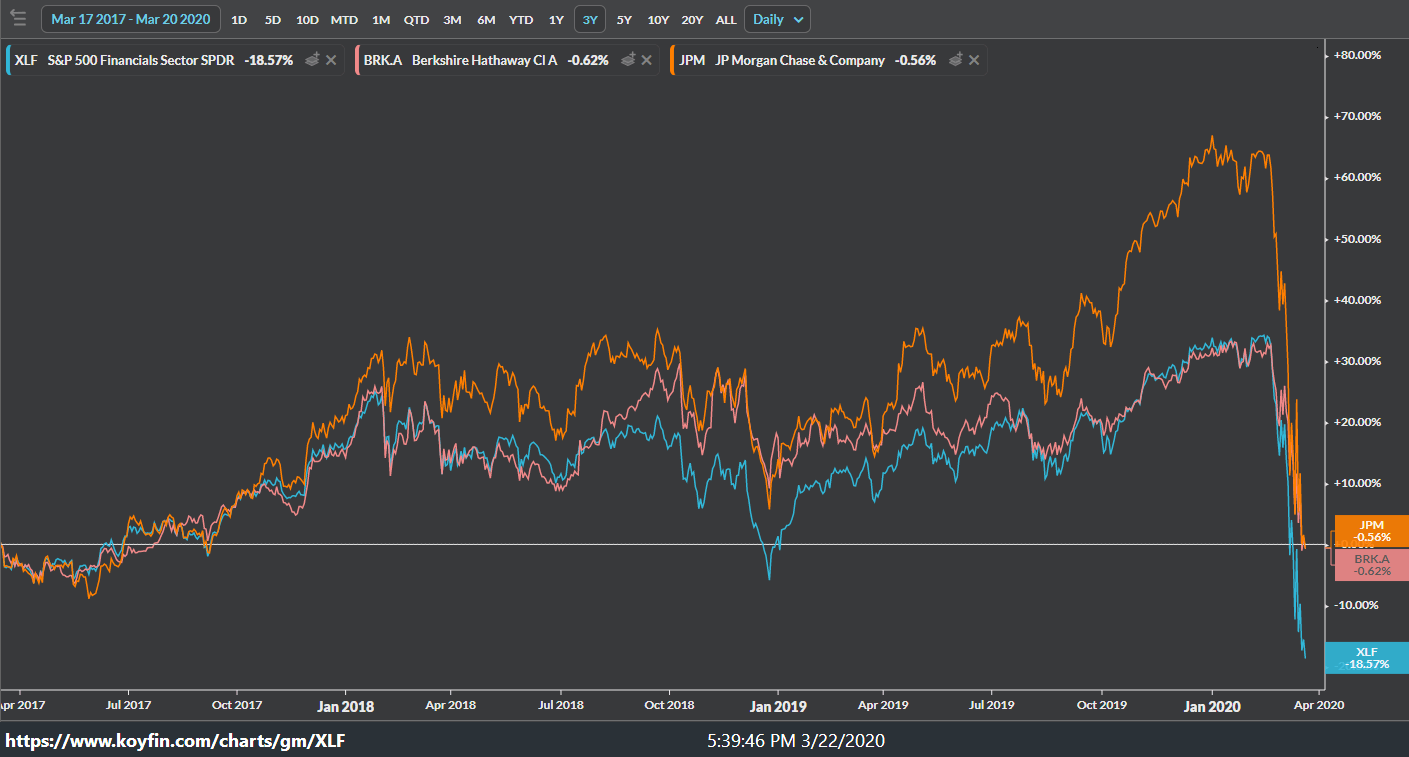Toggle the sidebar collapse icon
The height and width of the screenshot is (757, 1409).
pos(18,18)
